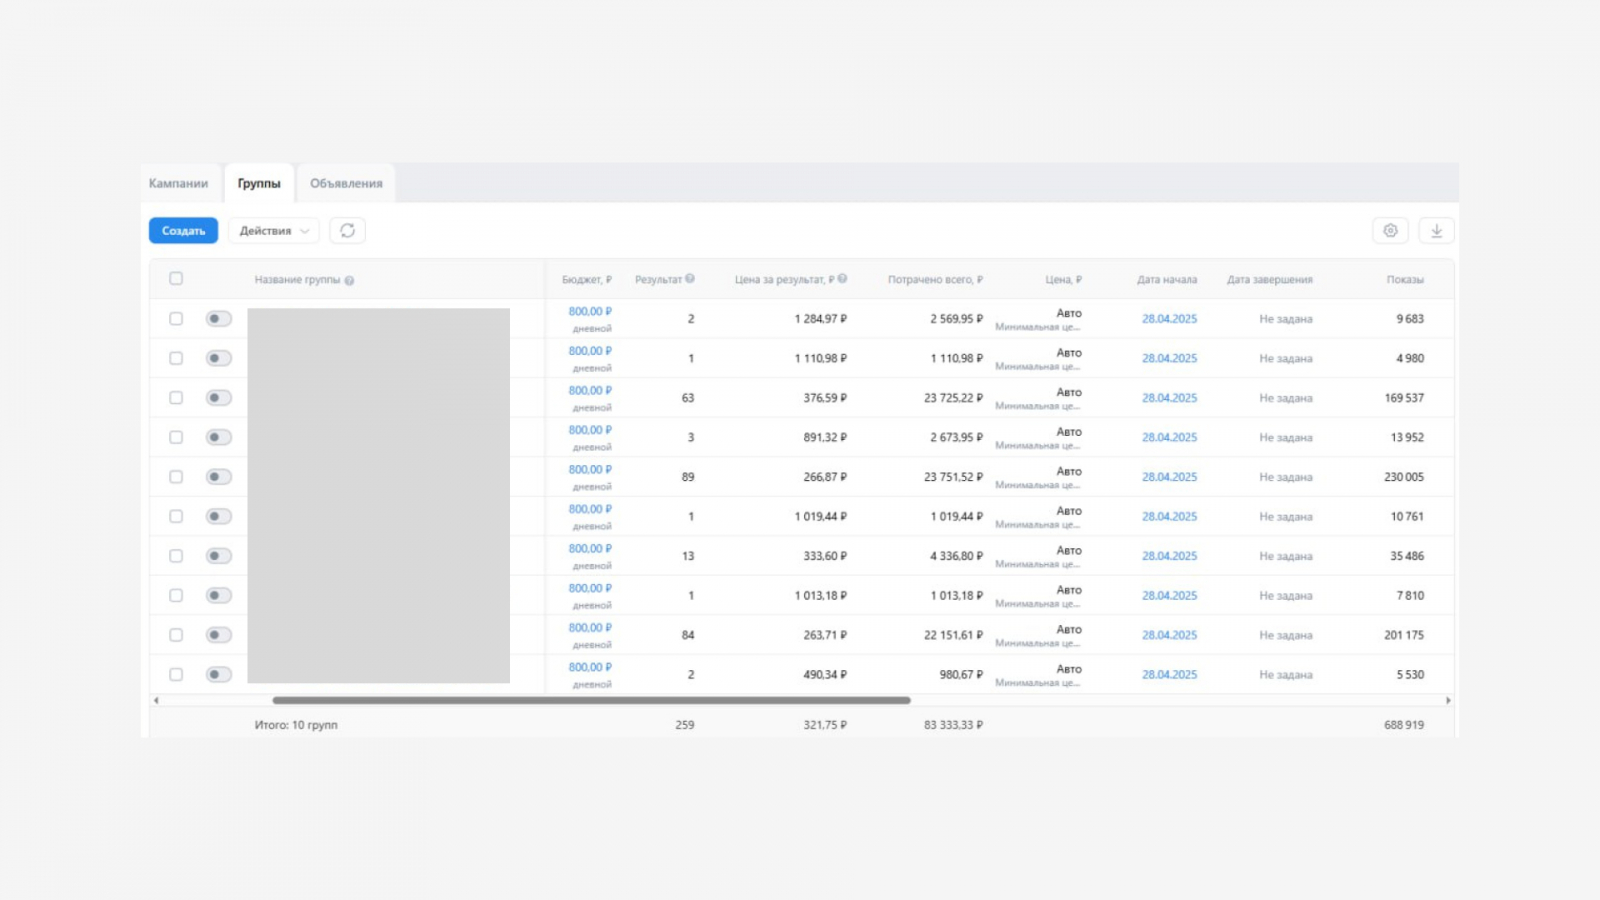Click the total price per result 321,75 ₽

tap(825, 725)
